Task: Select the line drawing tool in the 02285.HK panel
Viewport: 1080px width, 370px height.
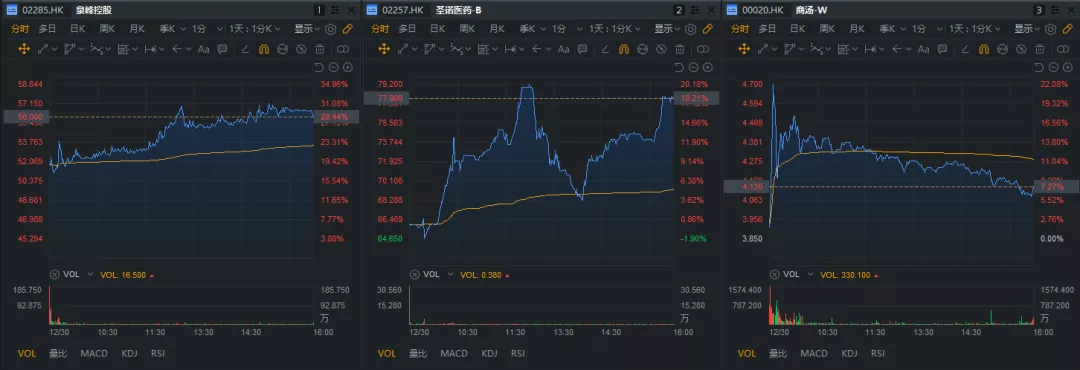Action: 43,49
